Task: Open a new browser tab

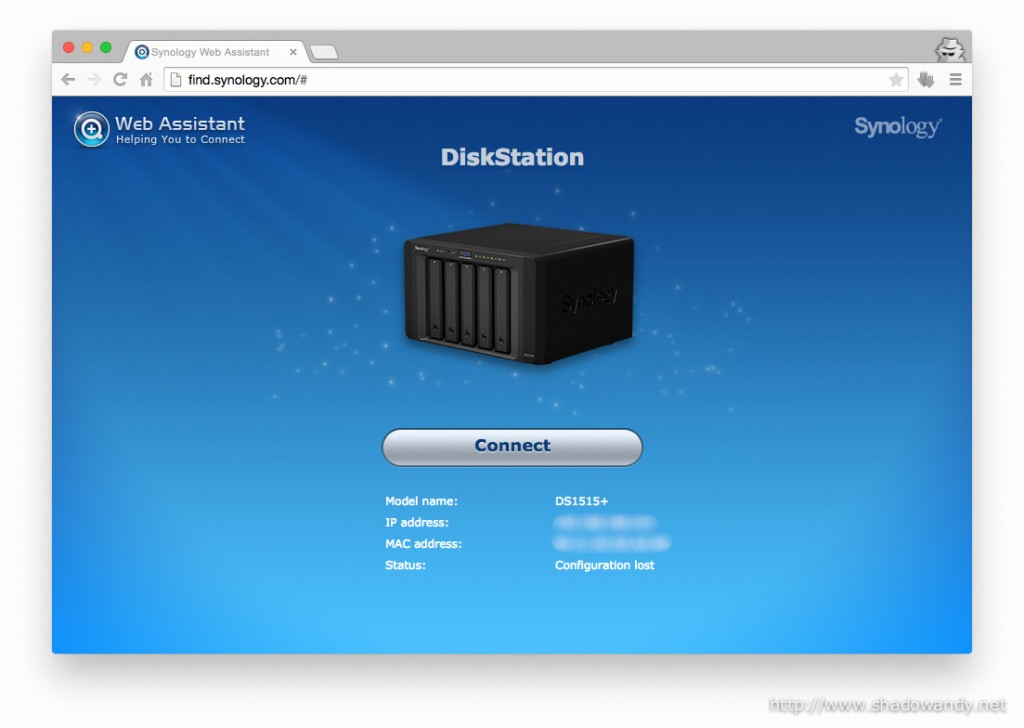Action: (x=324, y=52)
